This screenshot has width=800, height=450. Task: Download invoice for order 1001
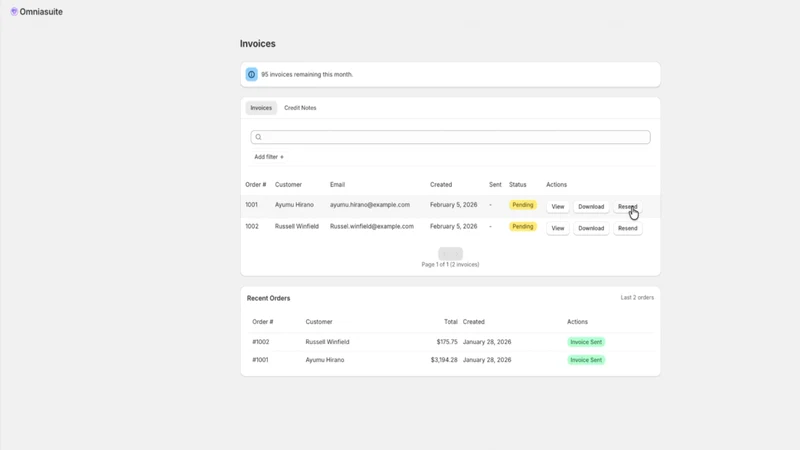[591, 207]
